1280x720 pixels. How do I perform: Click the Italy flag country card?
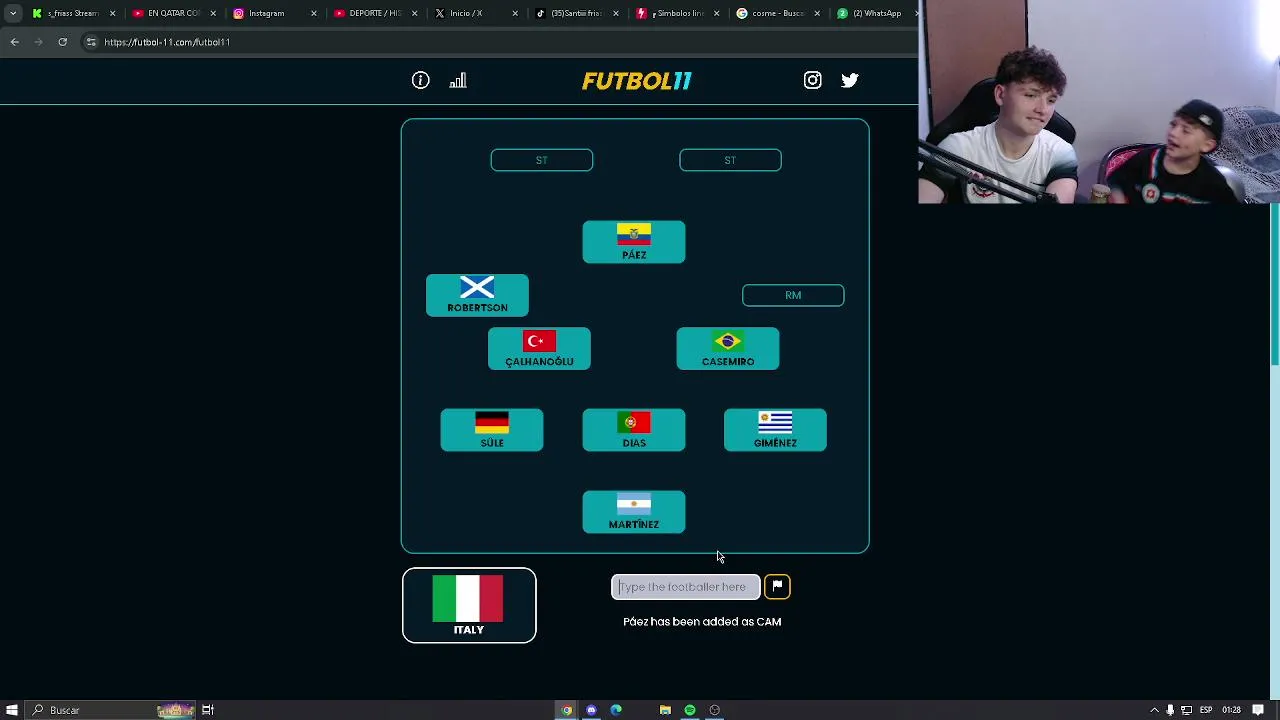click(x=469, y=605)
